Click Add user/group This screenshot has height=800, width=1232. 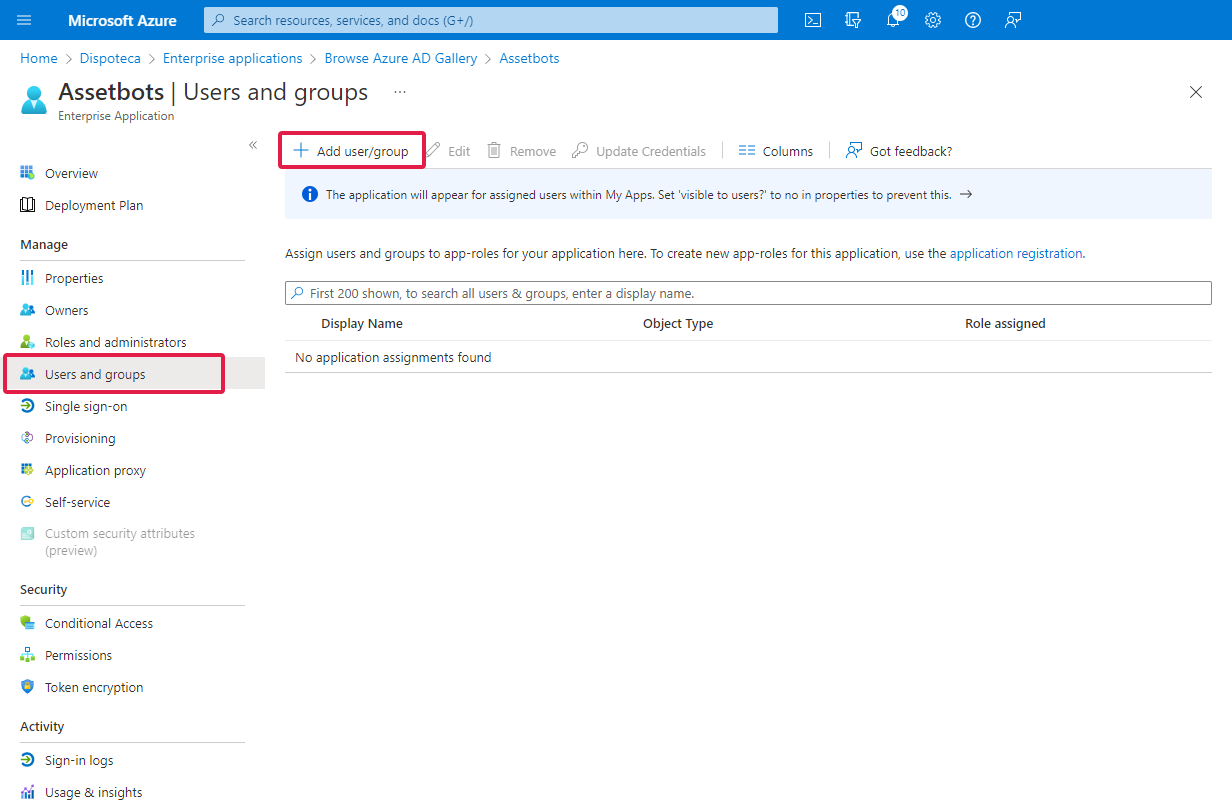tap(351, 151)
